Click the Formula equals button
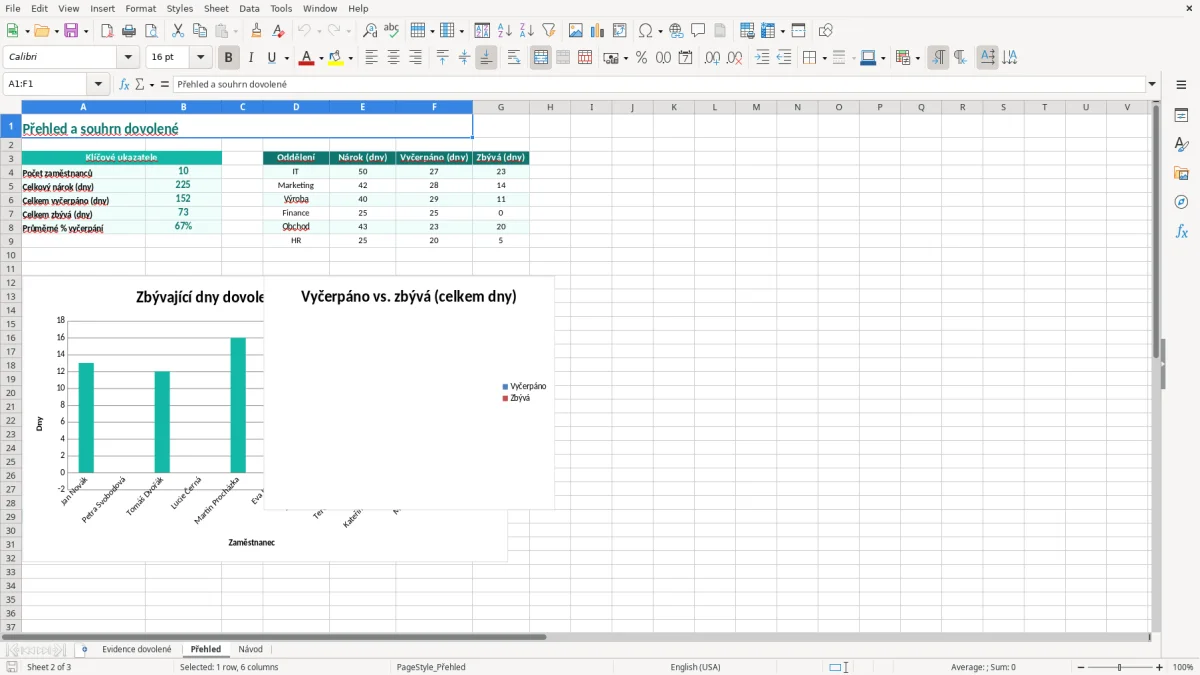The height and width of the screenshot is (675, 1200). tap(165, 85)
